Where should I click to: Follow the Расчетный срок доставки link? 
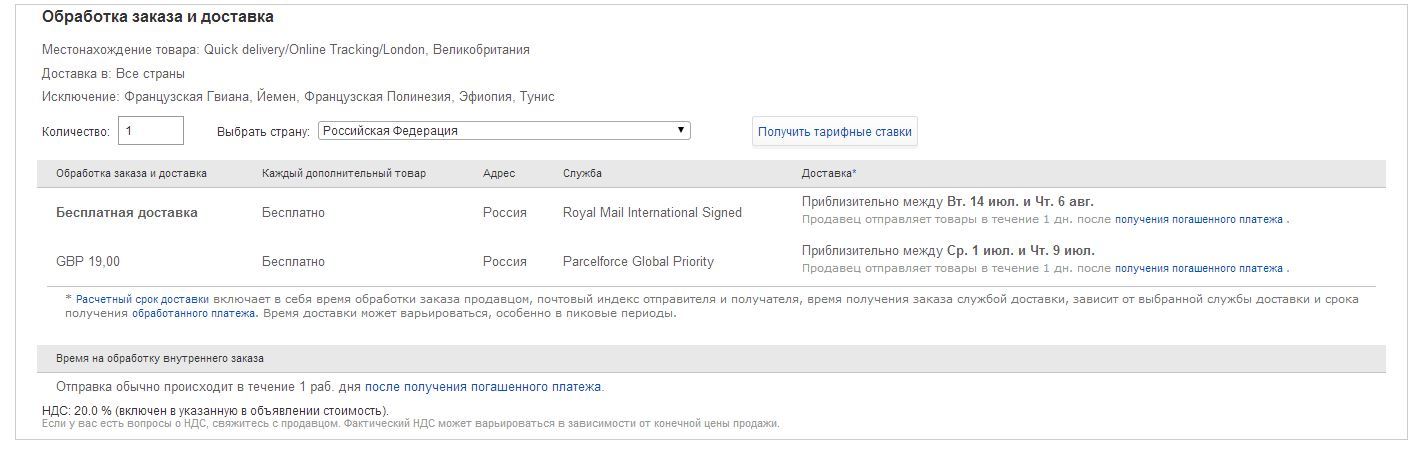(x=143, y=299)
